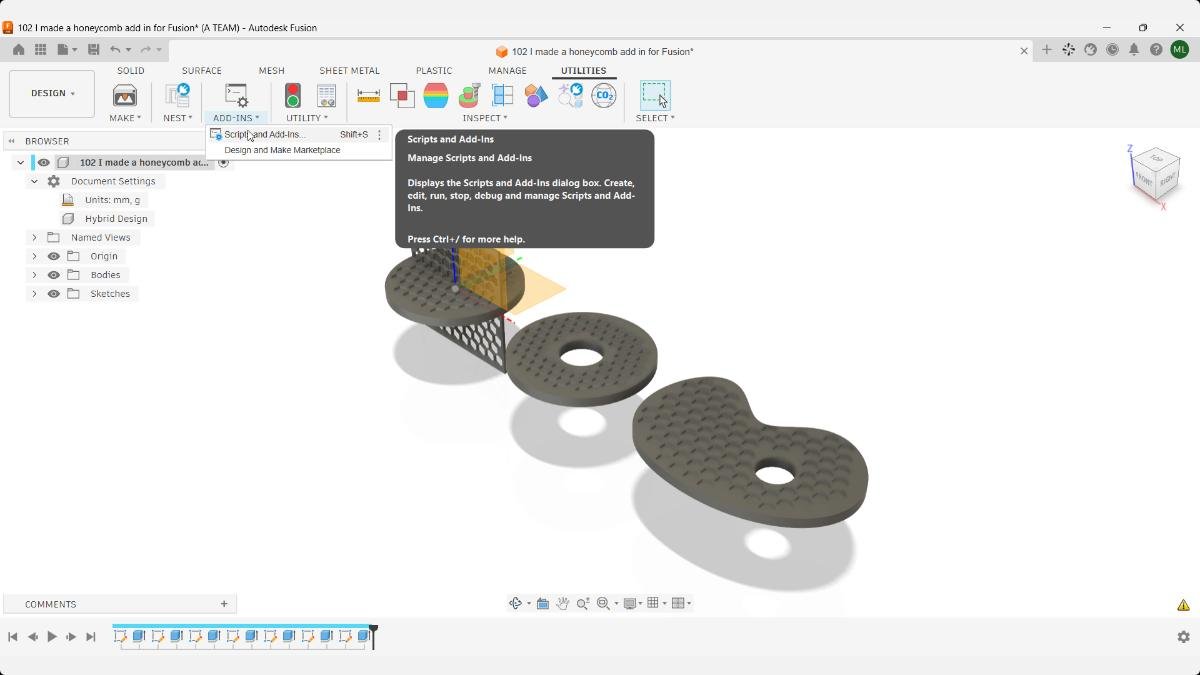
Task: Click the Orbit navigation icon
Action: click(x=516, y=603)
